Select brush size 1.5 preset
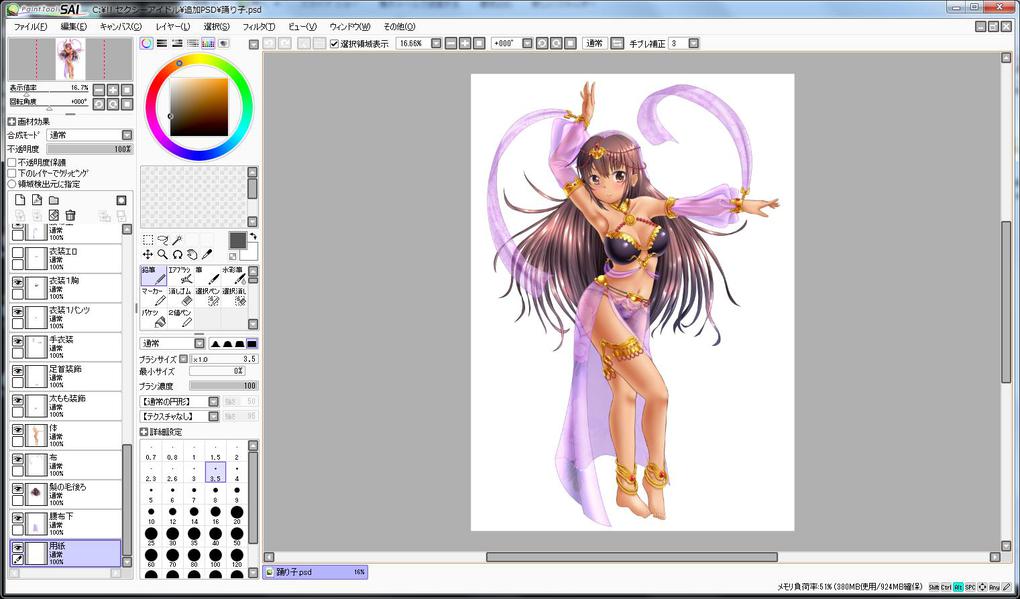 click(x=215, y=451)
